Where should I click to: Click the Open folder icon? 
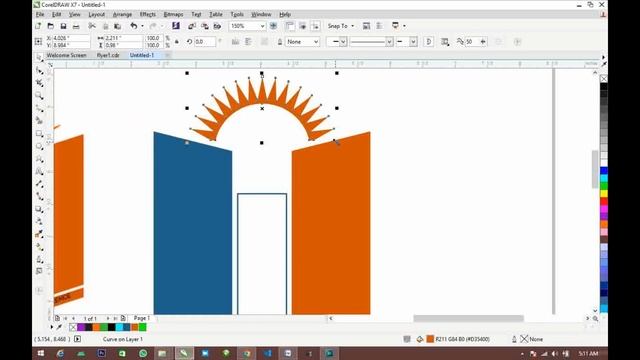tap(51, 26)
